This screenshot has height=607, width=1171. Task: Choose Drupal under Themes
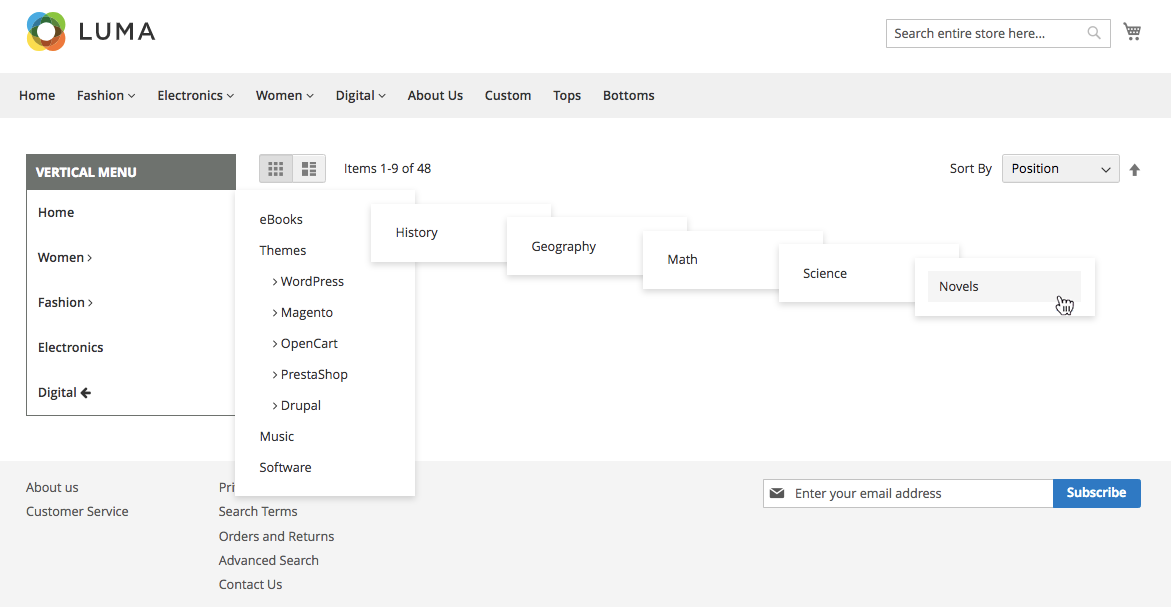296,405
